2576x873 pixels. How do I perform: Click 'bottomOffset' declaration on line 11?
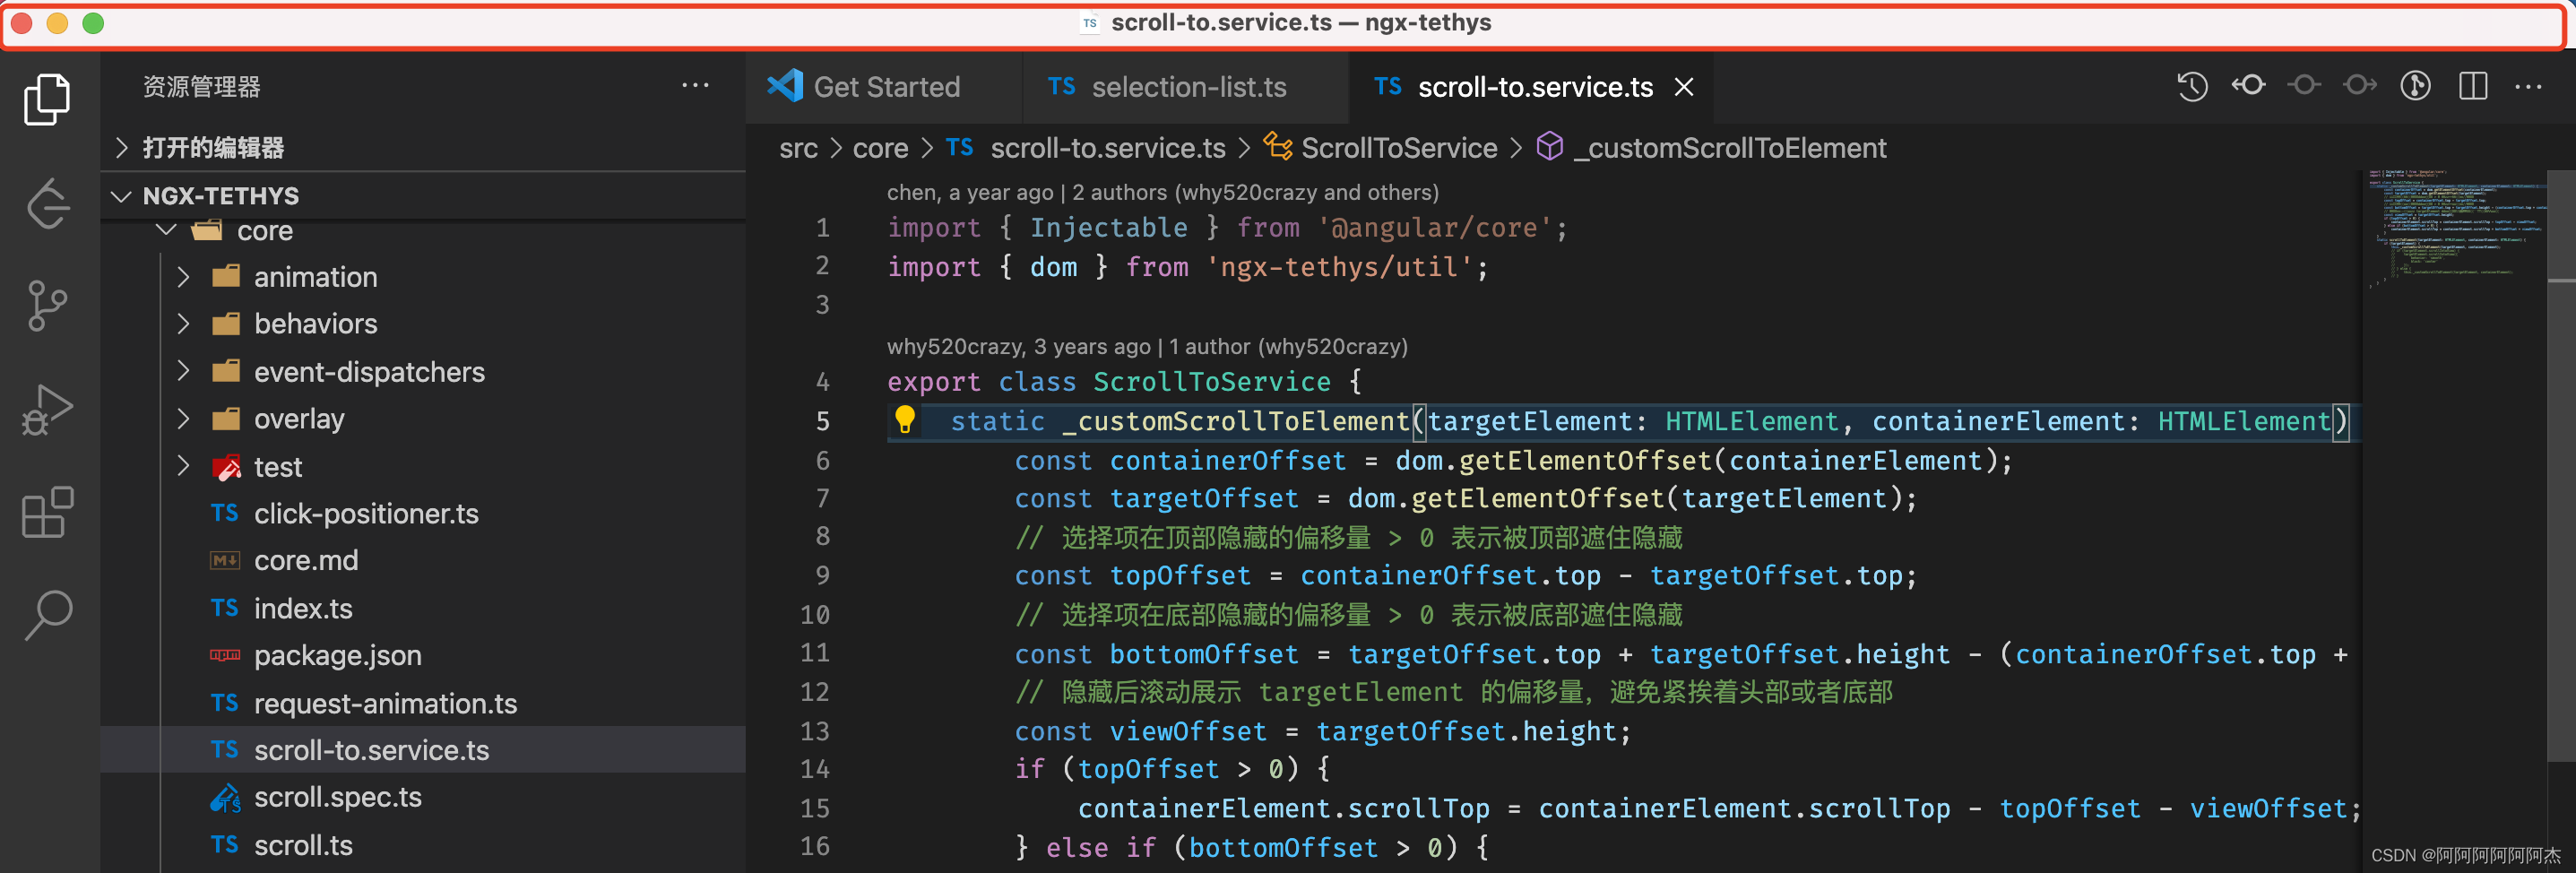pyautogui.click(x=1204, y=655)
